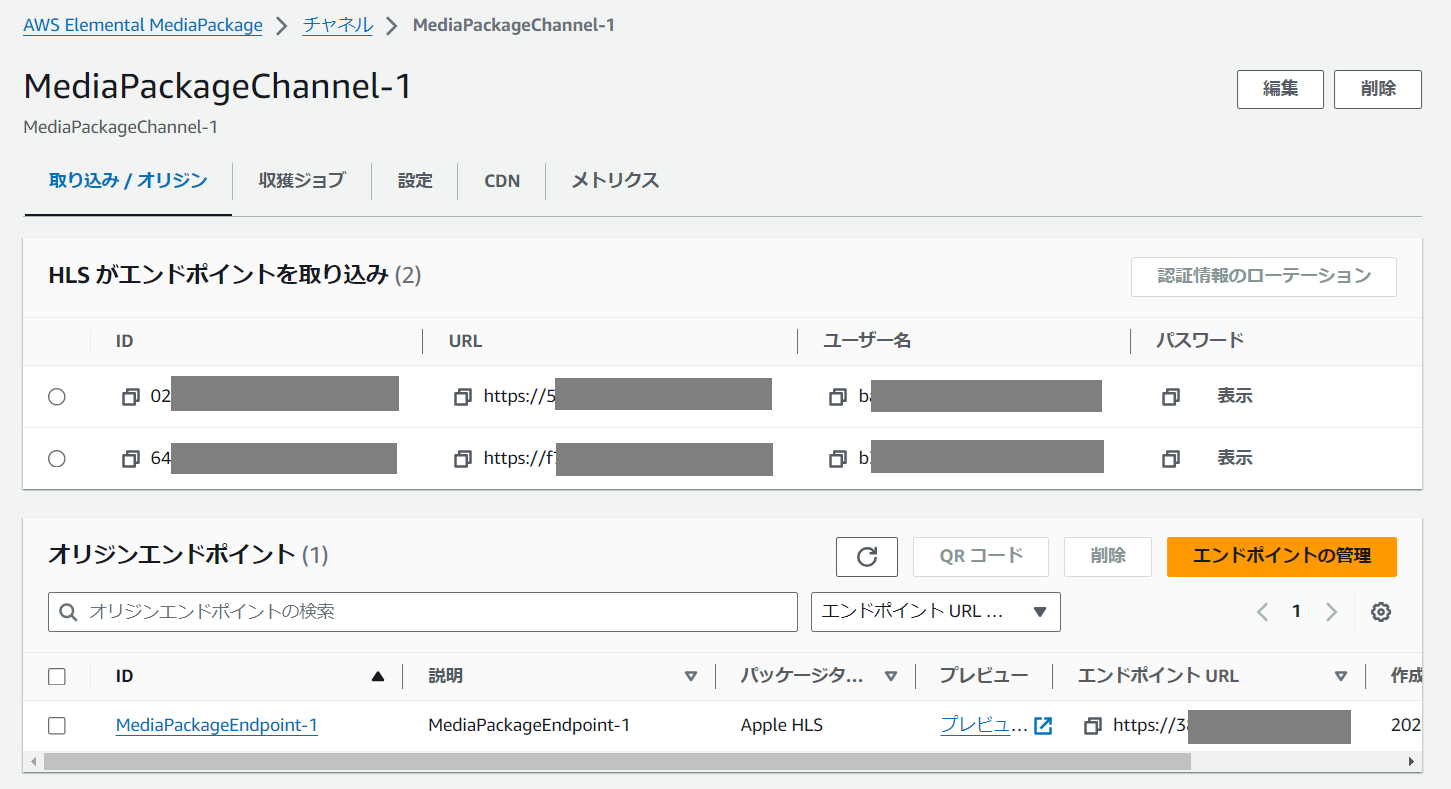
Task: Refresh the origin endpoints list
Action: [x=867, y=557]
